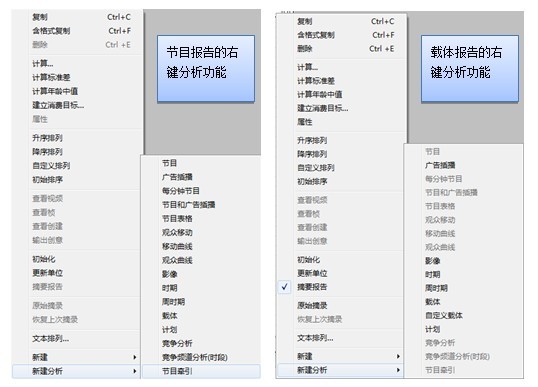This screenshot has height=387, width=538.
Task: Pick 周时期 in 节目报告 submenu
Action: click(173, 302)
